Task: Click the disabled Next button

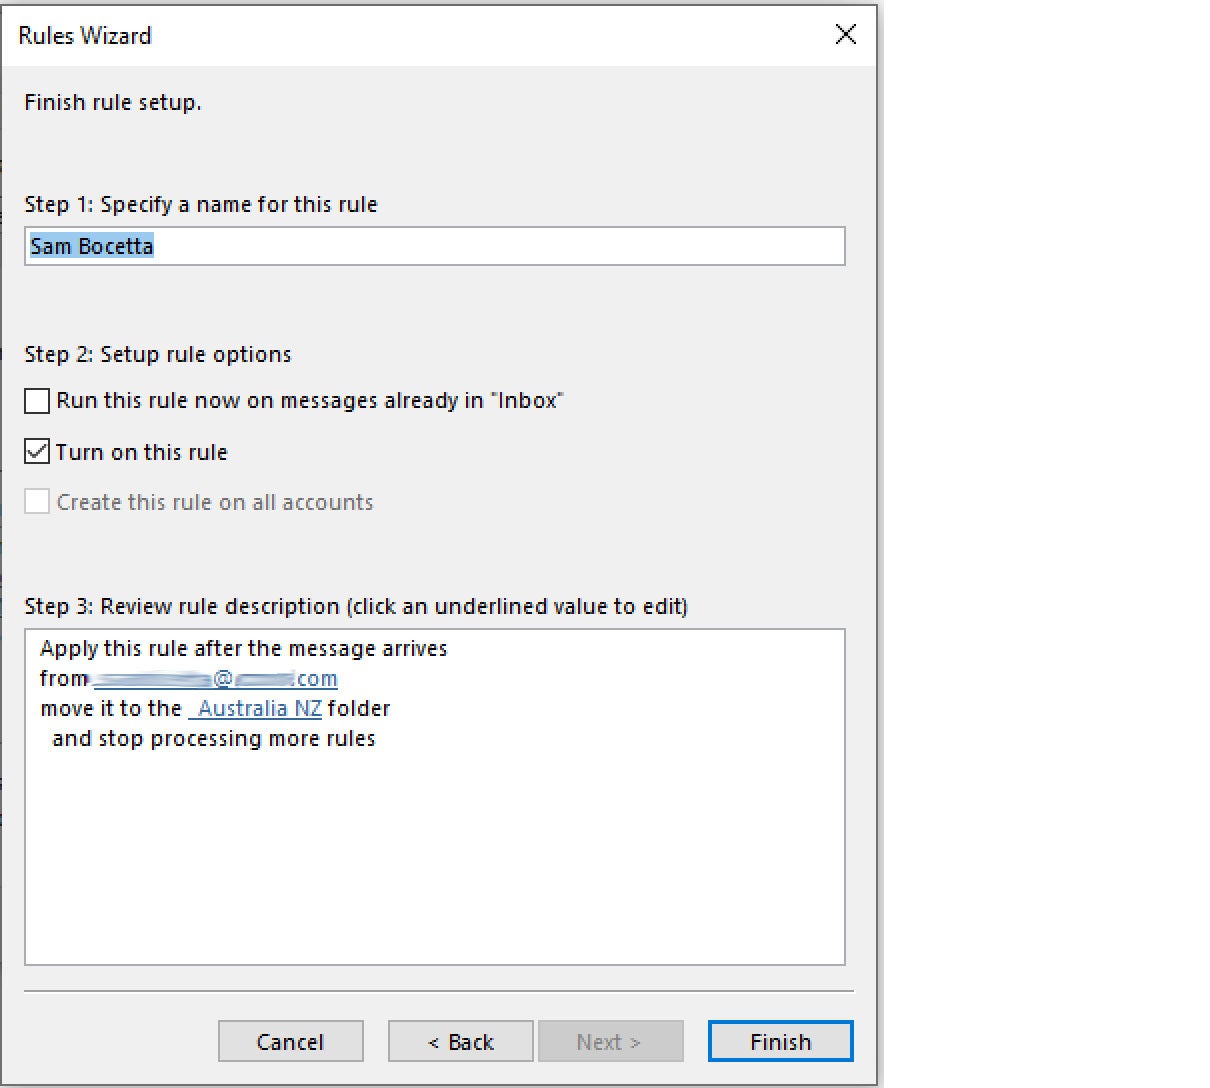Action: pos(610,1042)
